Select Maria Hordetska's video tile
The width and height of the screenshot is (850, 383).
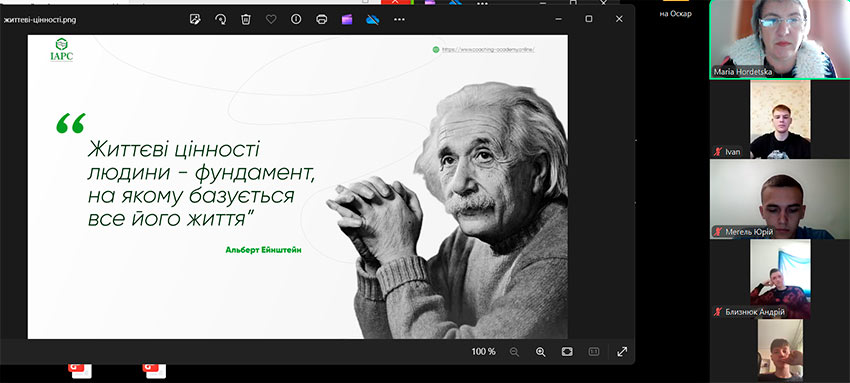tap(780, 39)
